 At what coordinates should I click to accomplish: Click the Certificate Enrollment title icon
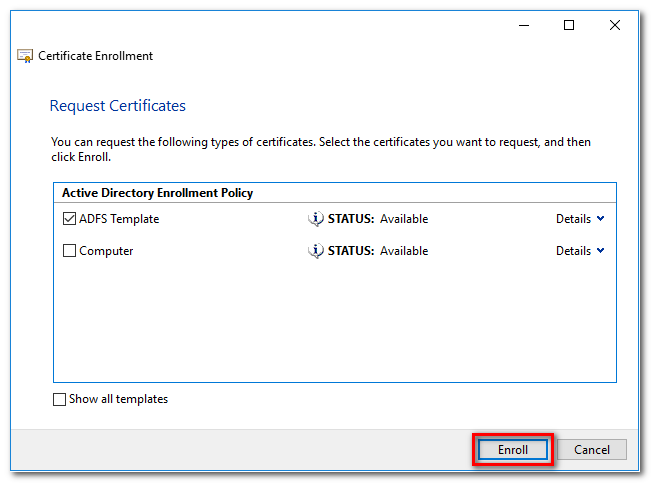[x=25, y=56]
